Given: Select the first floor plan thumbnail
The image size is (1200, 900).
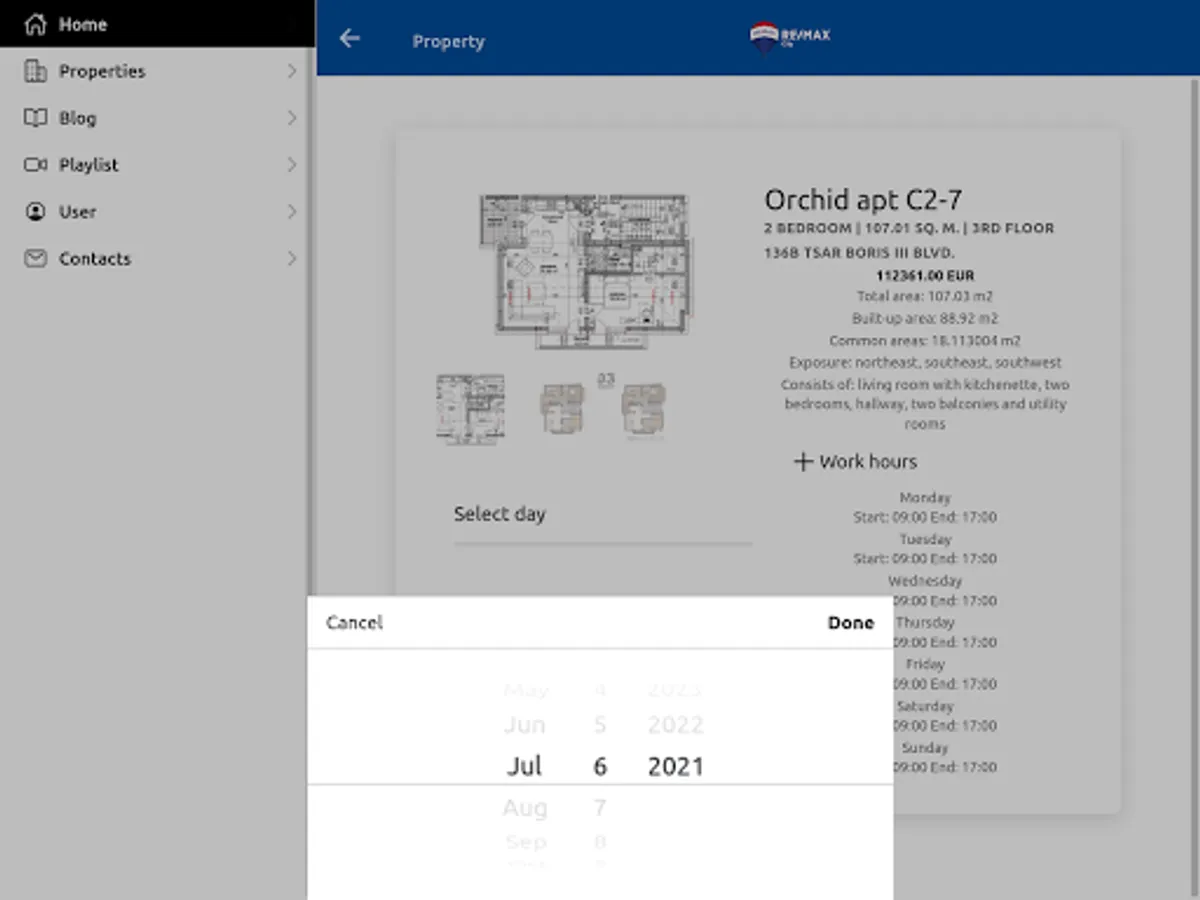Looking at the screenshot, I should pyautogui.click(x=471, y=409).
